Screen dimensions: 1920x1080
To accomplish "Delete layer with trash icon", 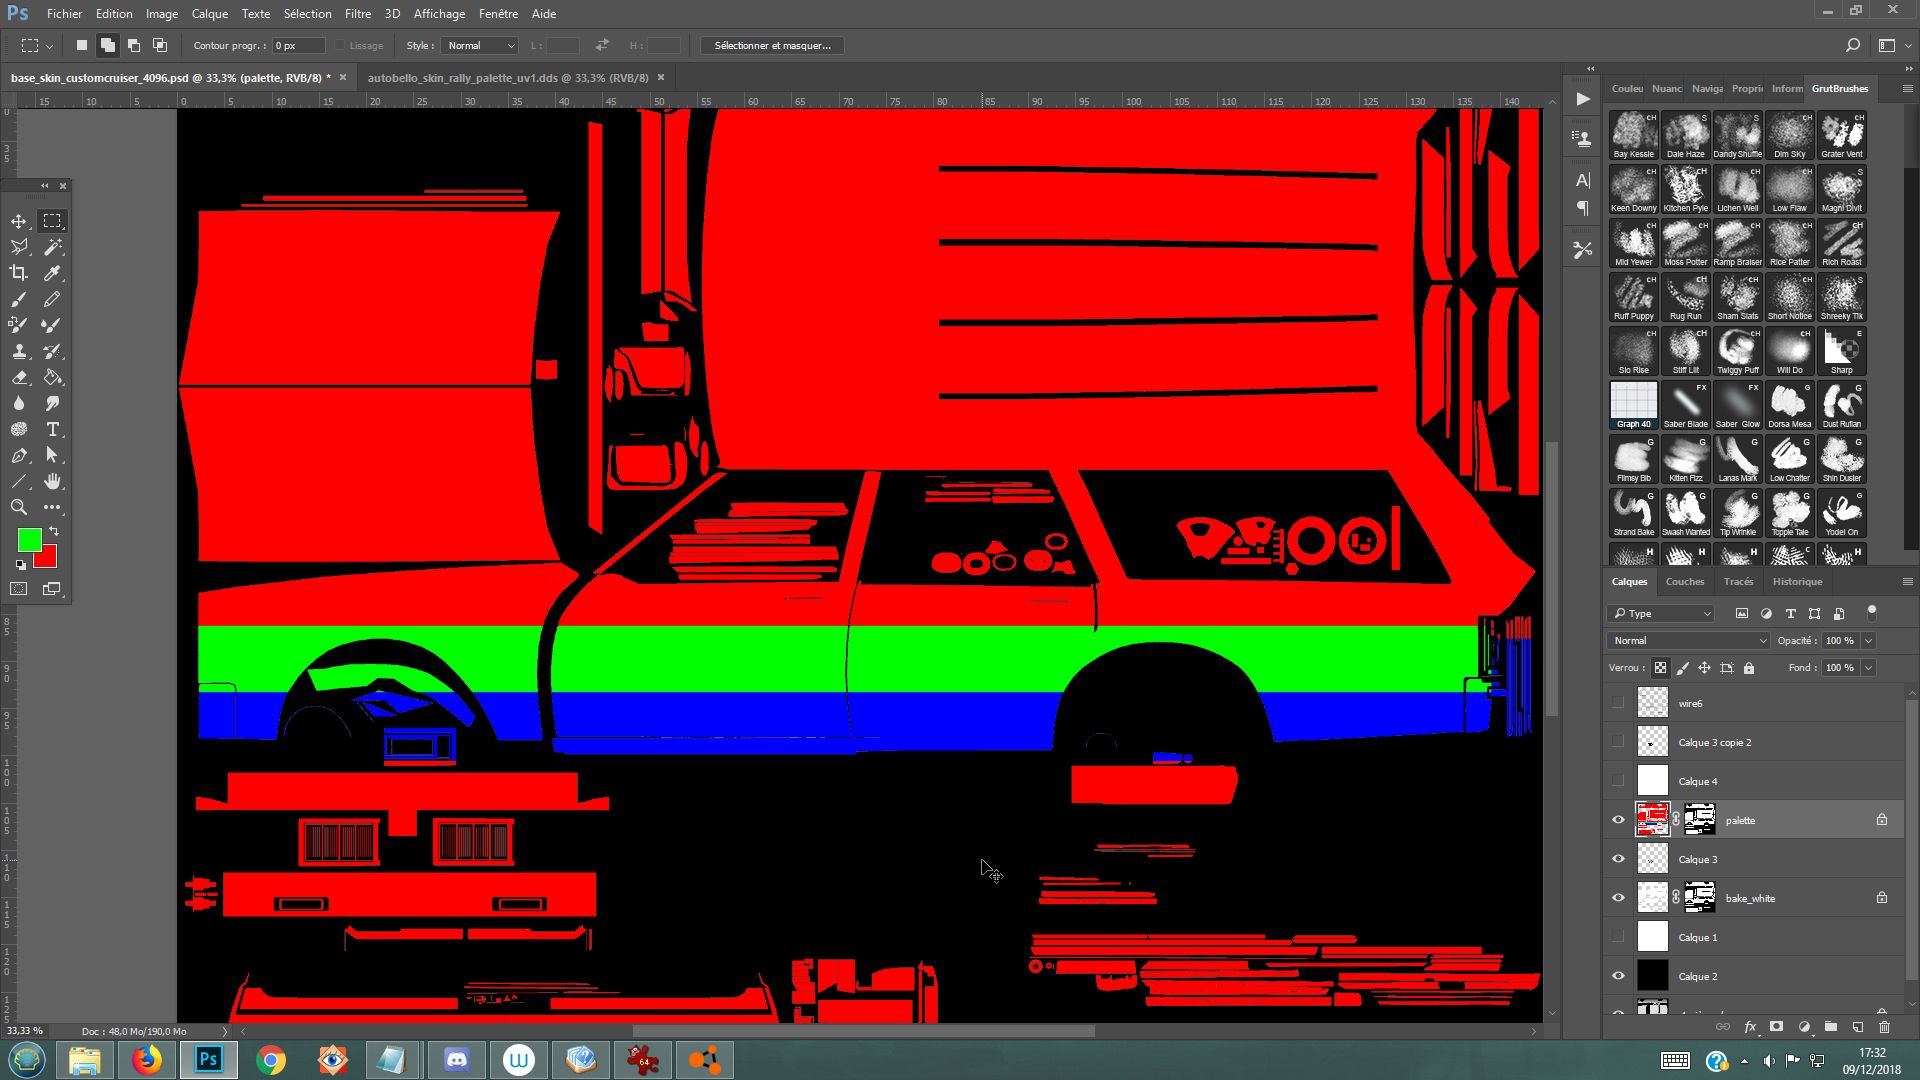I will coord(1884,1027).
